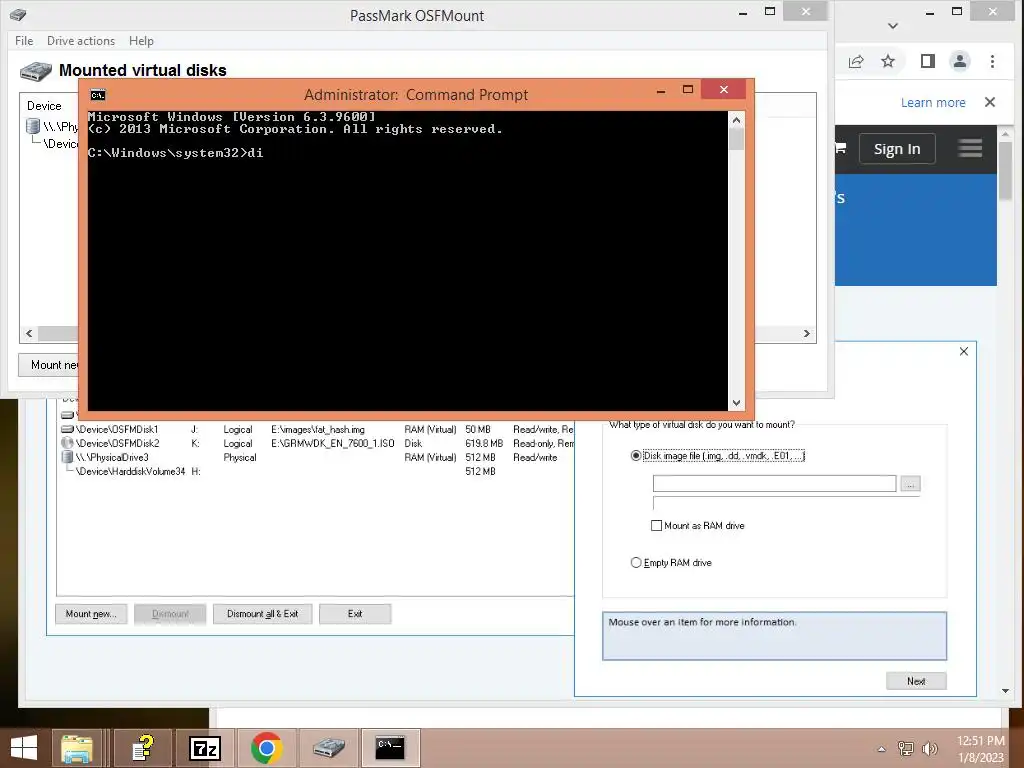1024x768 pixels.
Task: Click the Mount new button in OSFMount window
Action: (x=50, y=365)
